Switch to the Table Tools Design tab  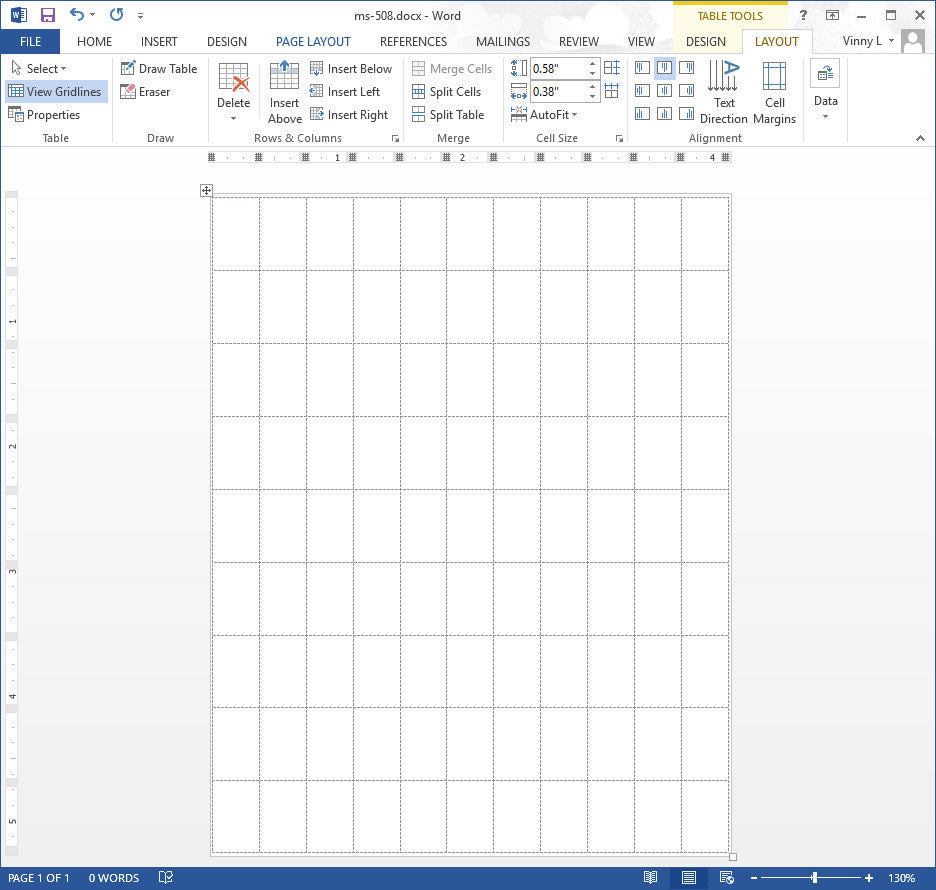[706, 41]
